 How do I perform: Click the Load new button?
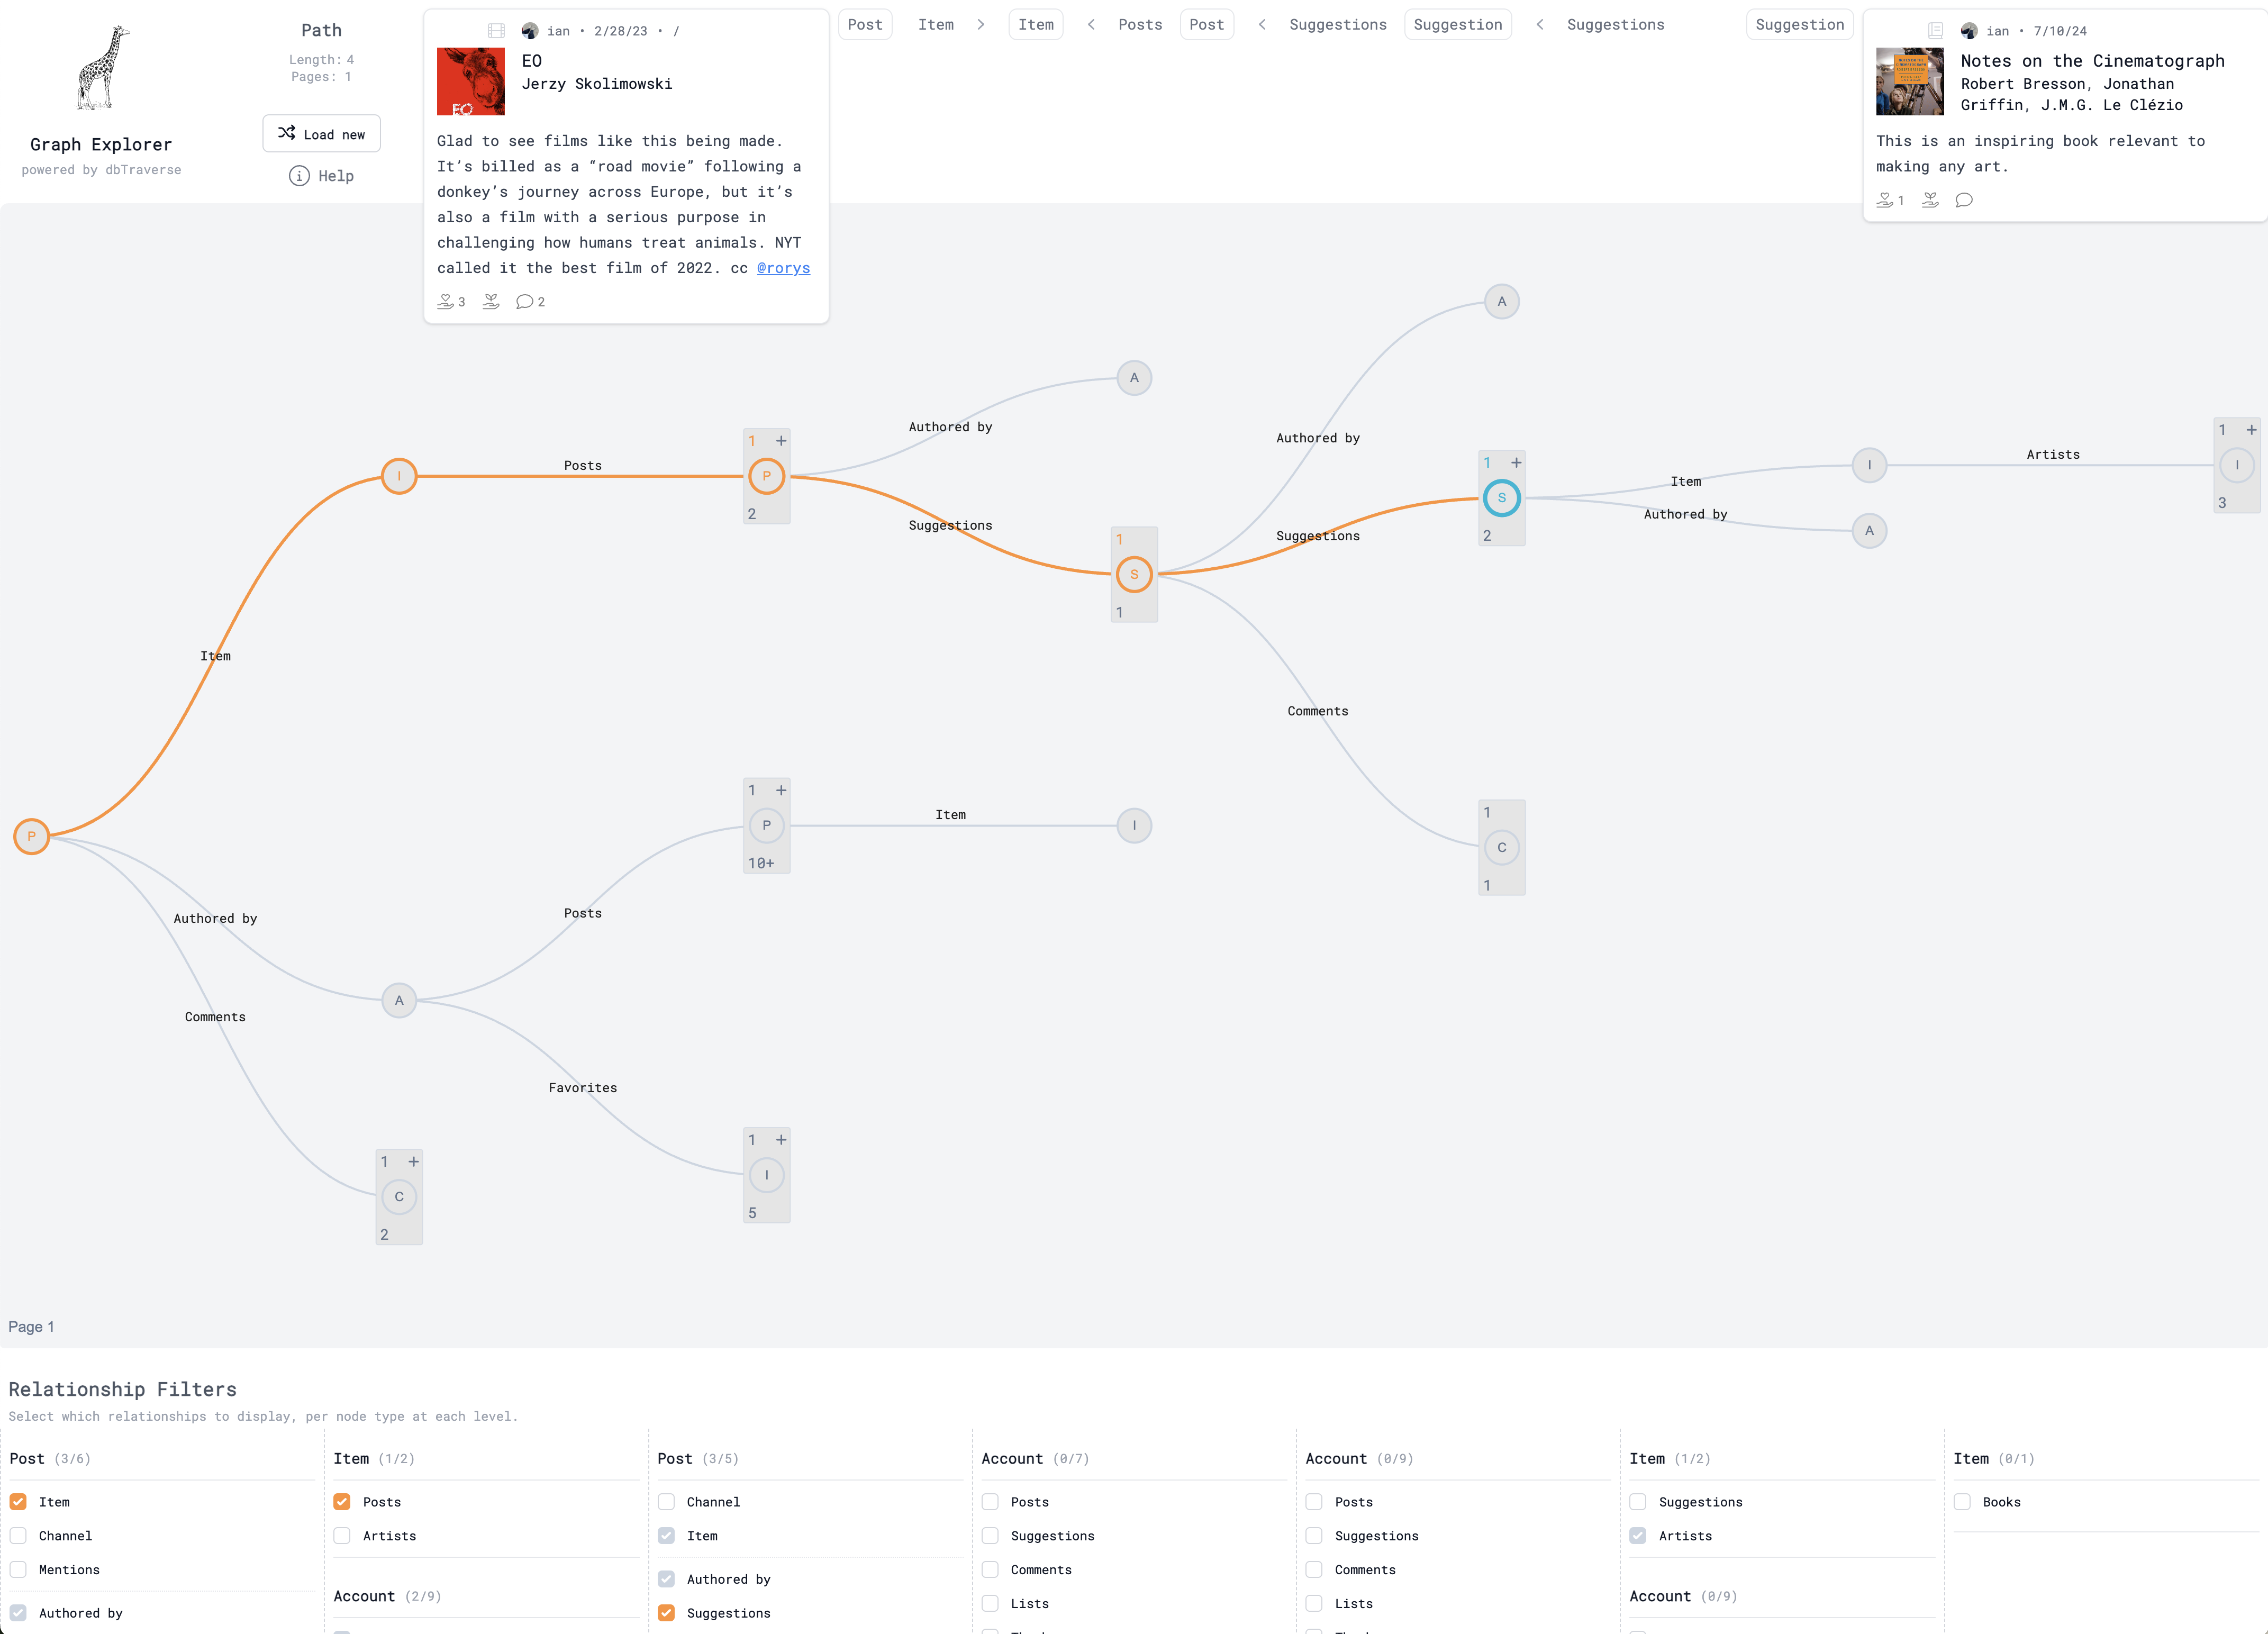[321, 134]
